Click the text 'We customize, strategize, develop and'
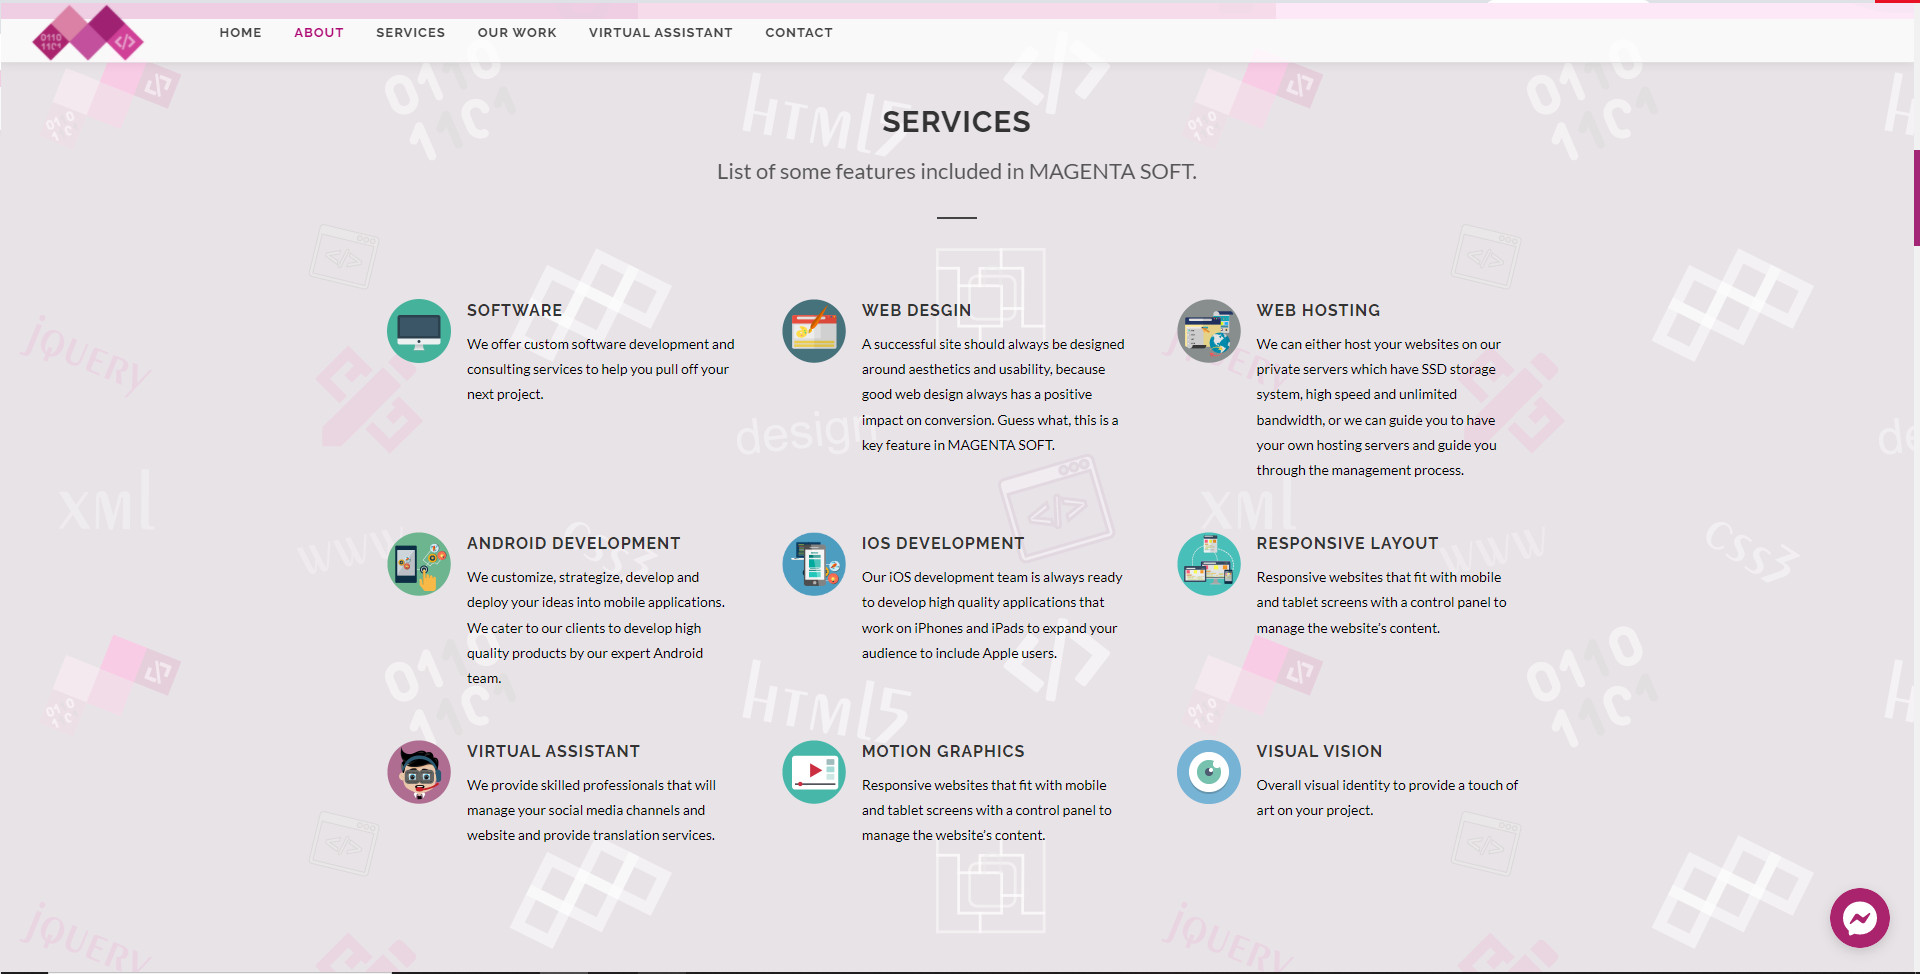 tap(583, 577)
